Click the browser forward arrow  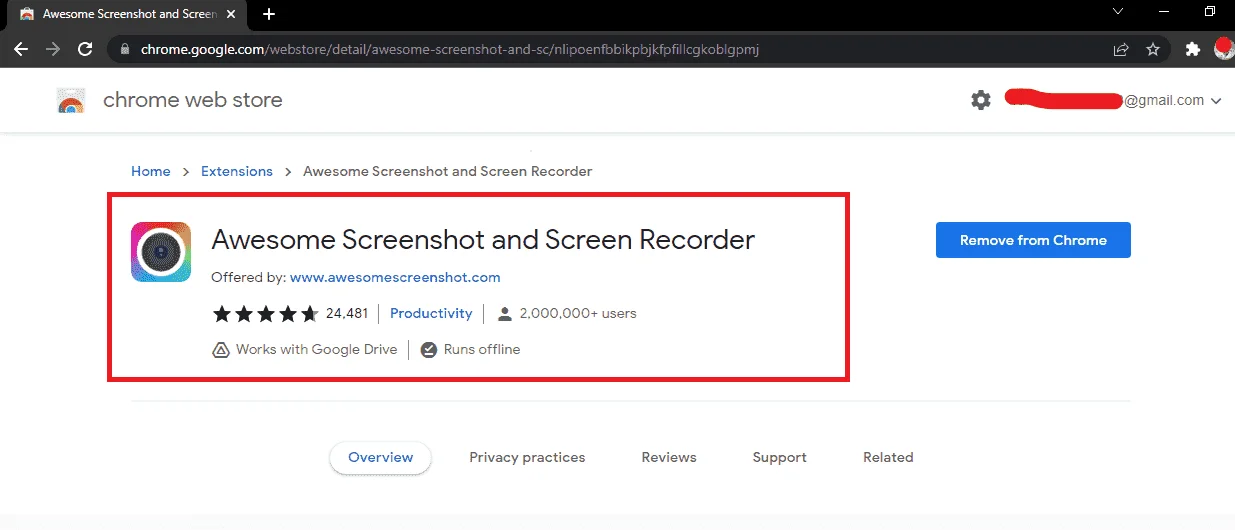coord(53,49)
